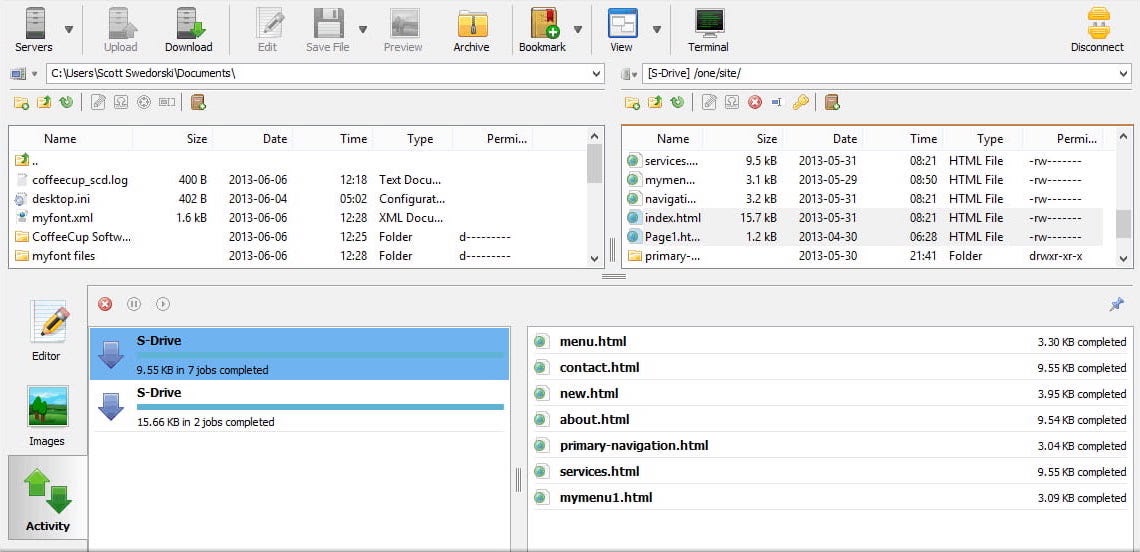Add bookmark for the remote folder
This screenshot has height=552, width=1140.
pos(832,103)
